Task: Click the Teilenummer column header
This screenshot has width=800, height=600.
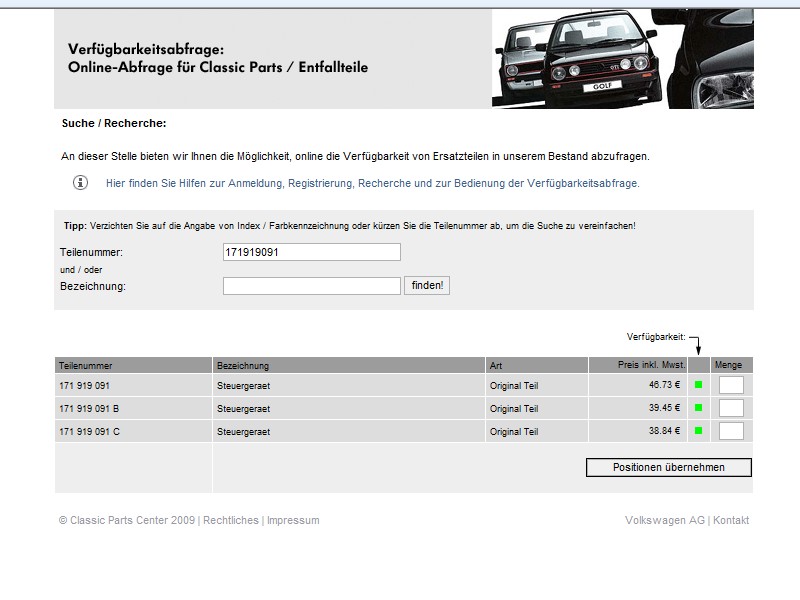Action: click(82, 365)
